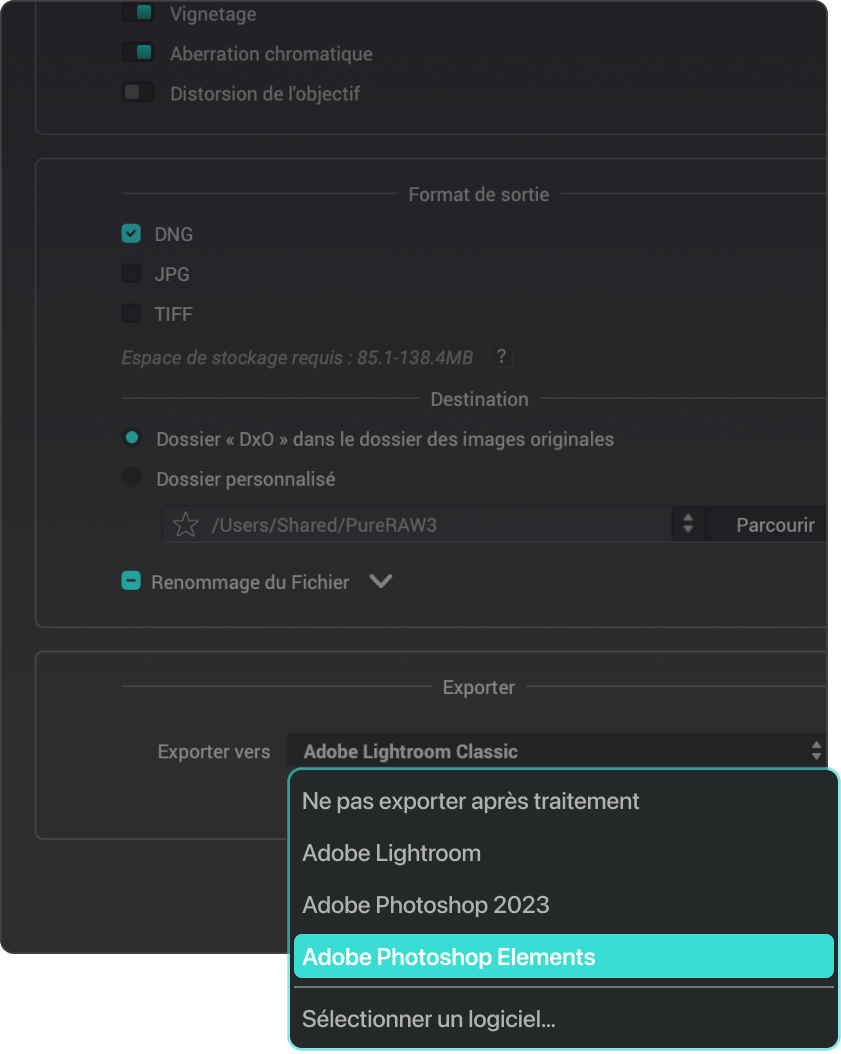Screen dimensions: 841x1054
Task: Uncheck the DNG output format
Action: pos(131,233)
